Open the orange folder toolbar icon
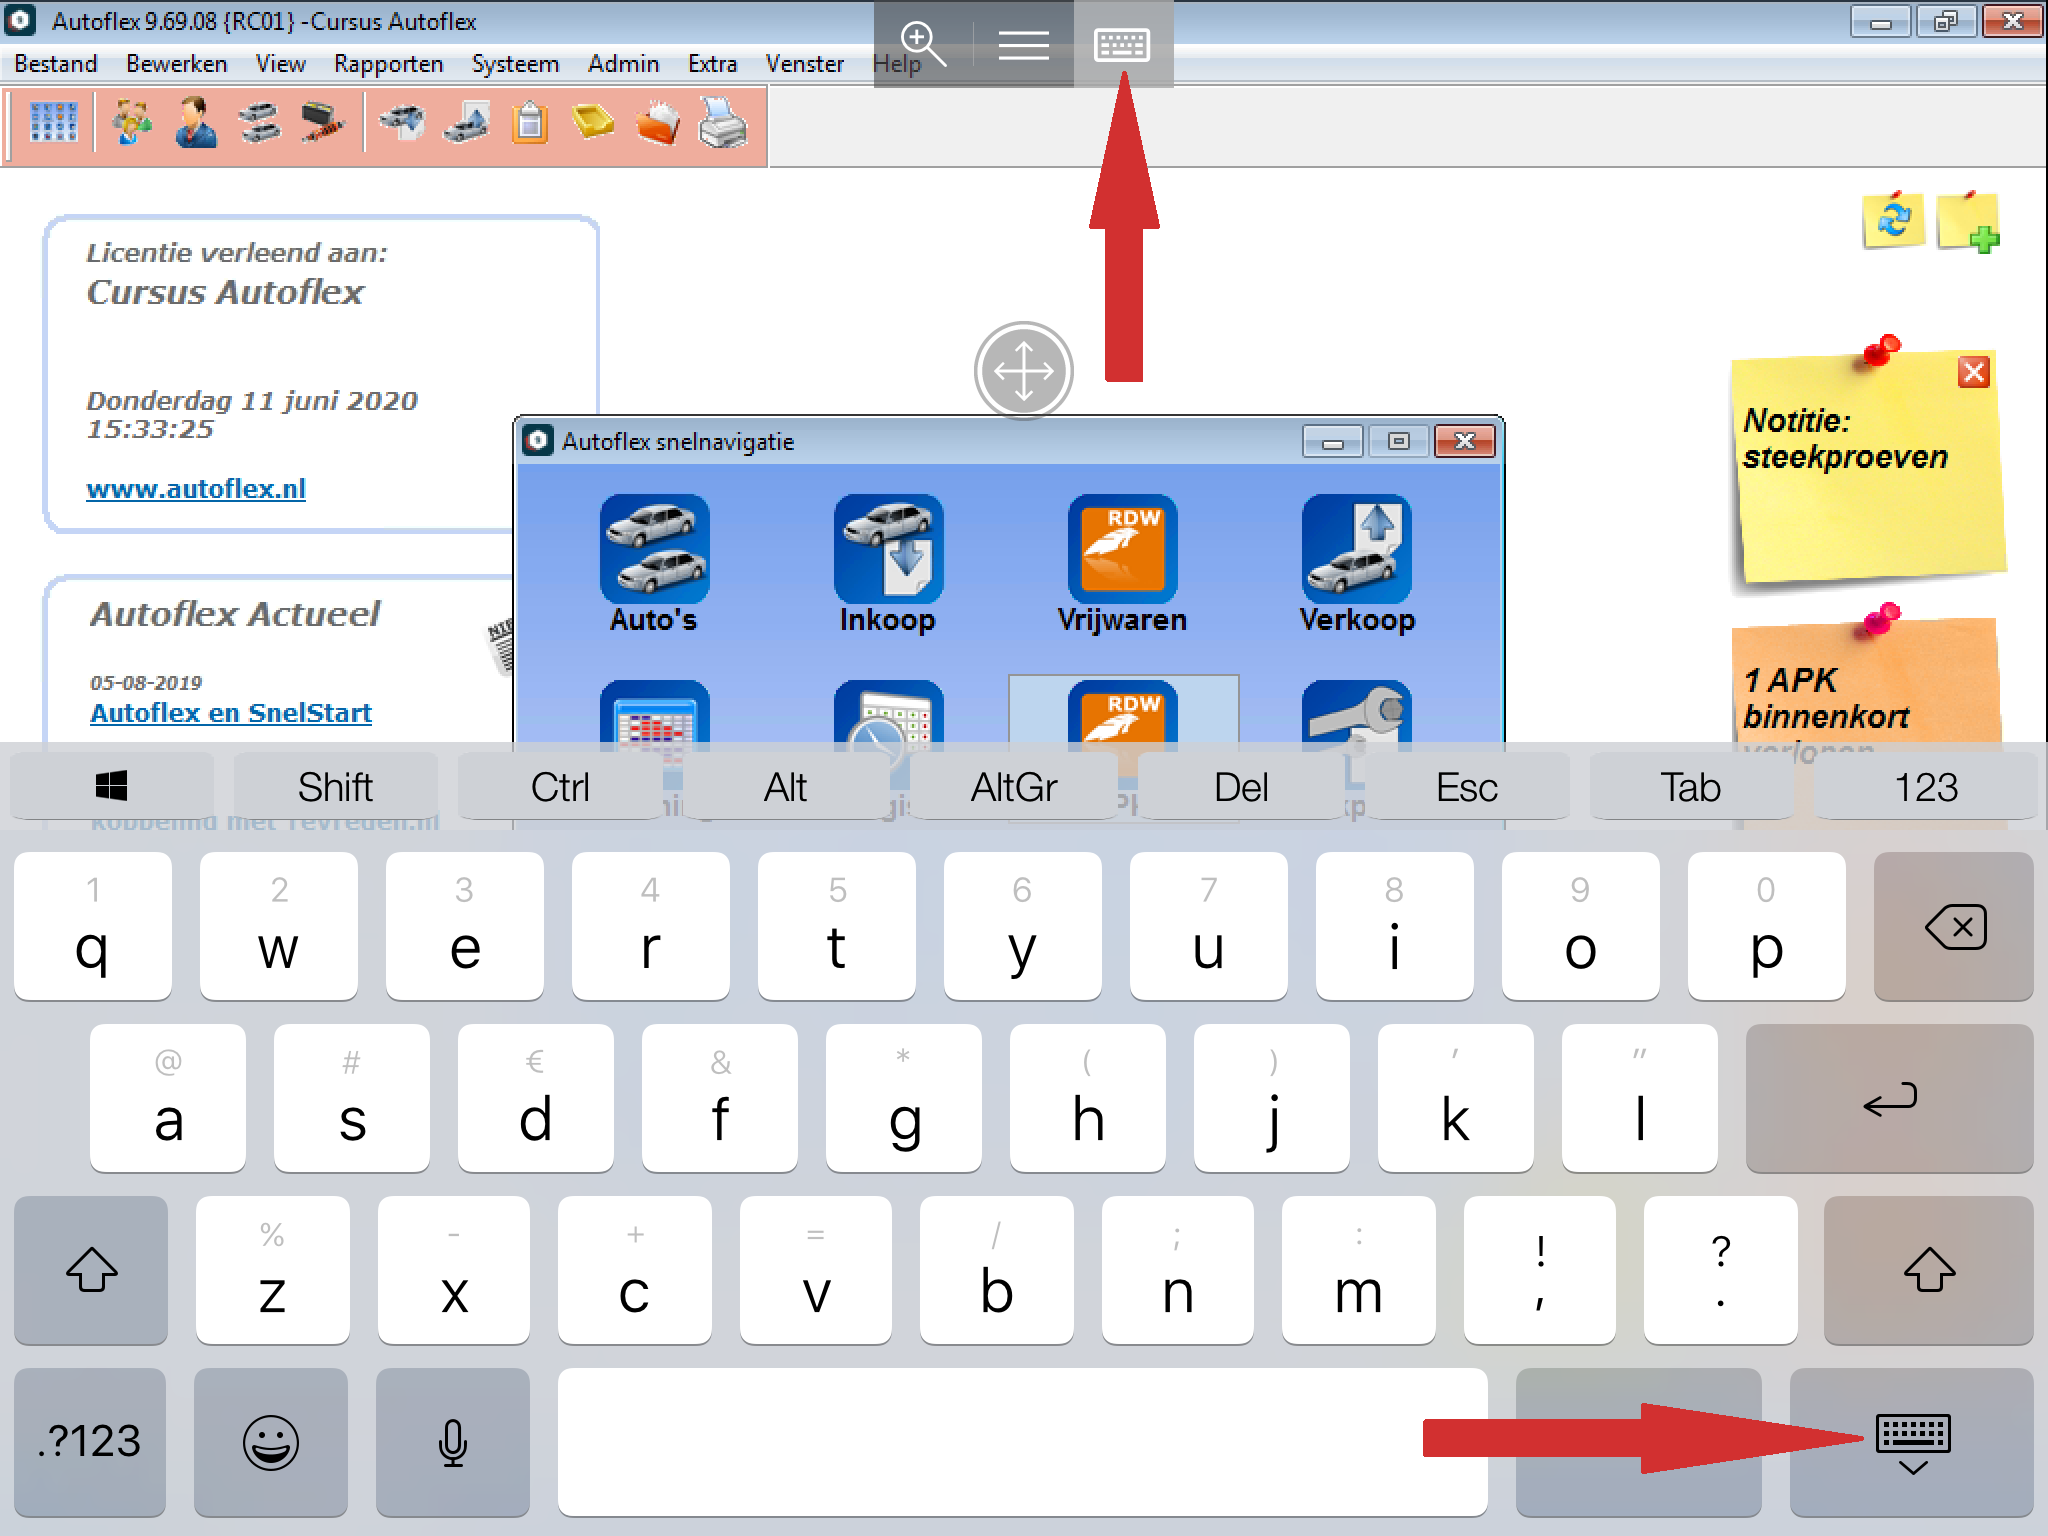Image resolution: width=2048 pixels, height=1536 pixels. (x=657, y=123)
